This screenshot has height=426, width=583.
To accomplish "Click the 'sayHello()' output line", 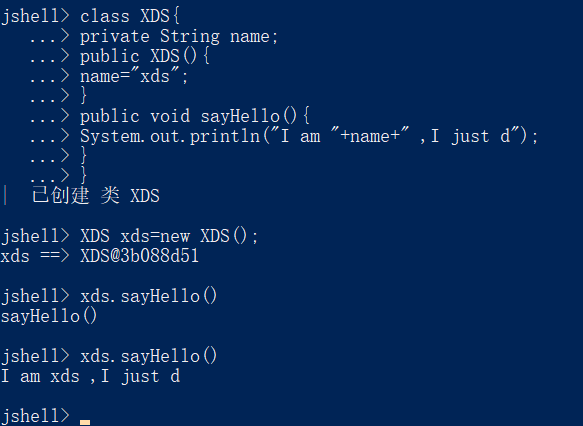I will (x=49, y=317).
